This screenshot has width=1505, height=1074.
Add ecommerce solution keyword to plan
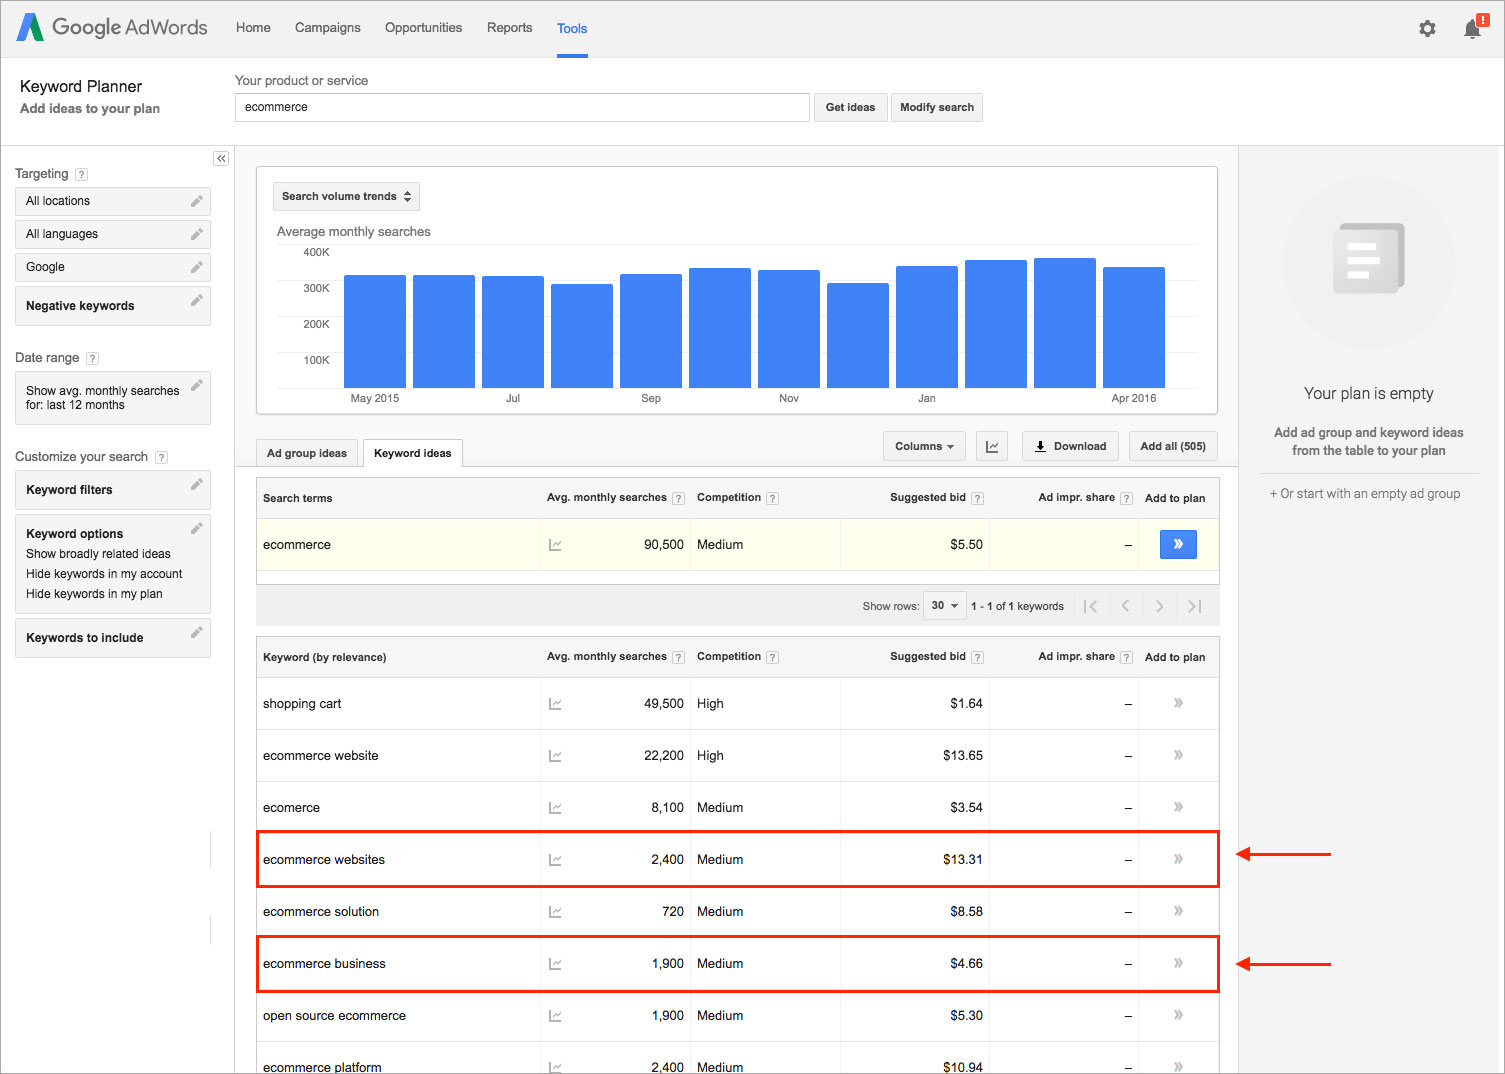(x=1178, y=911)
